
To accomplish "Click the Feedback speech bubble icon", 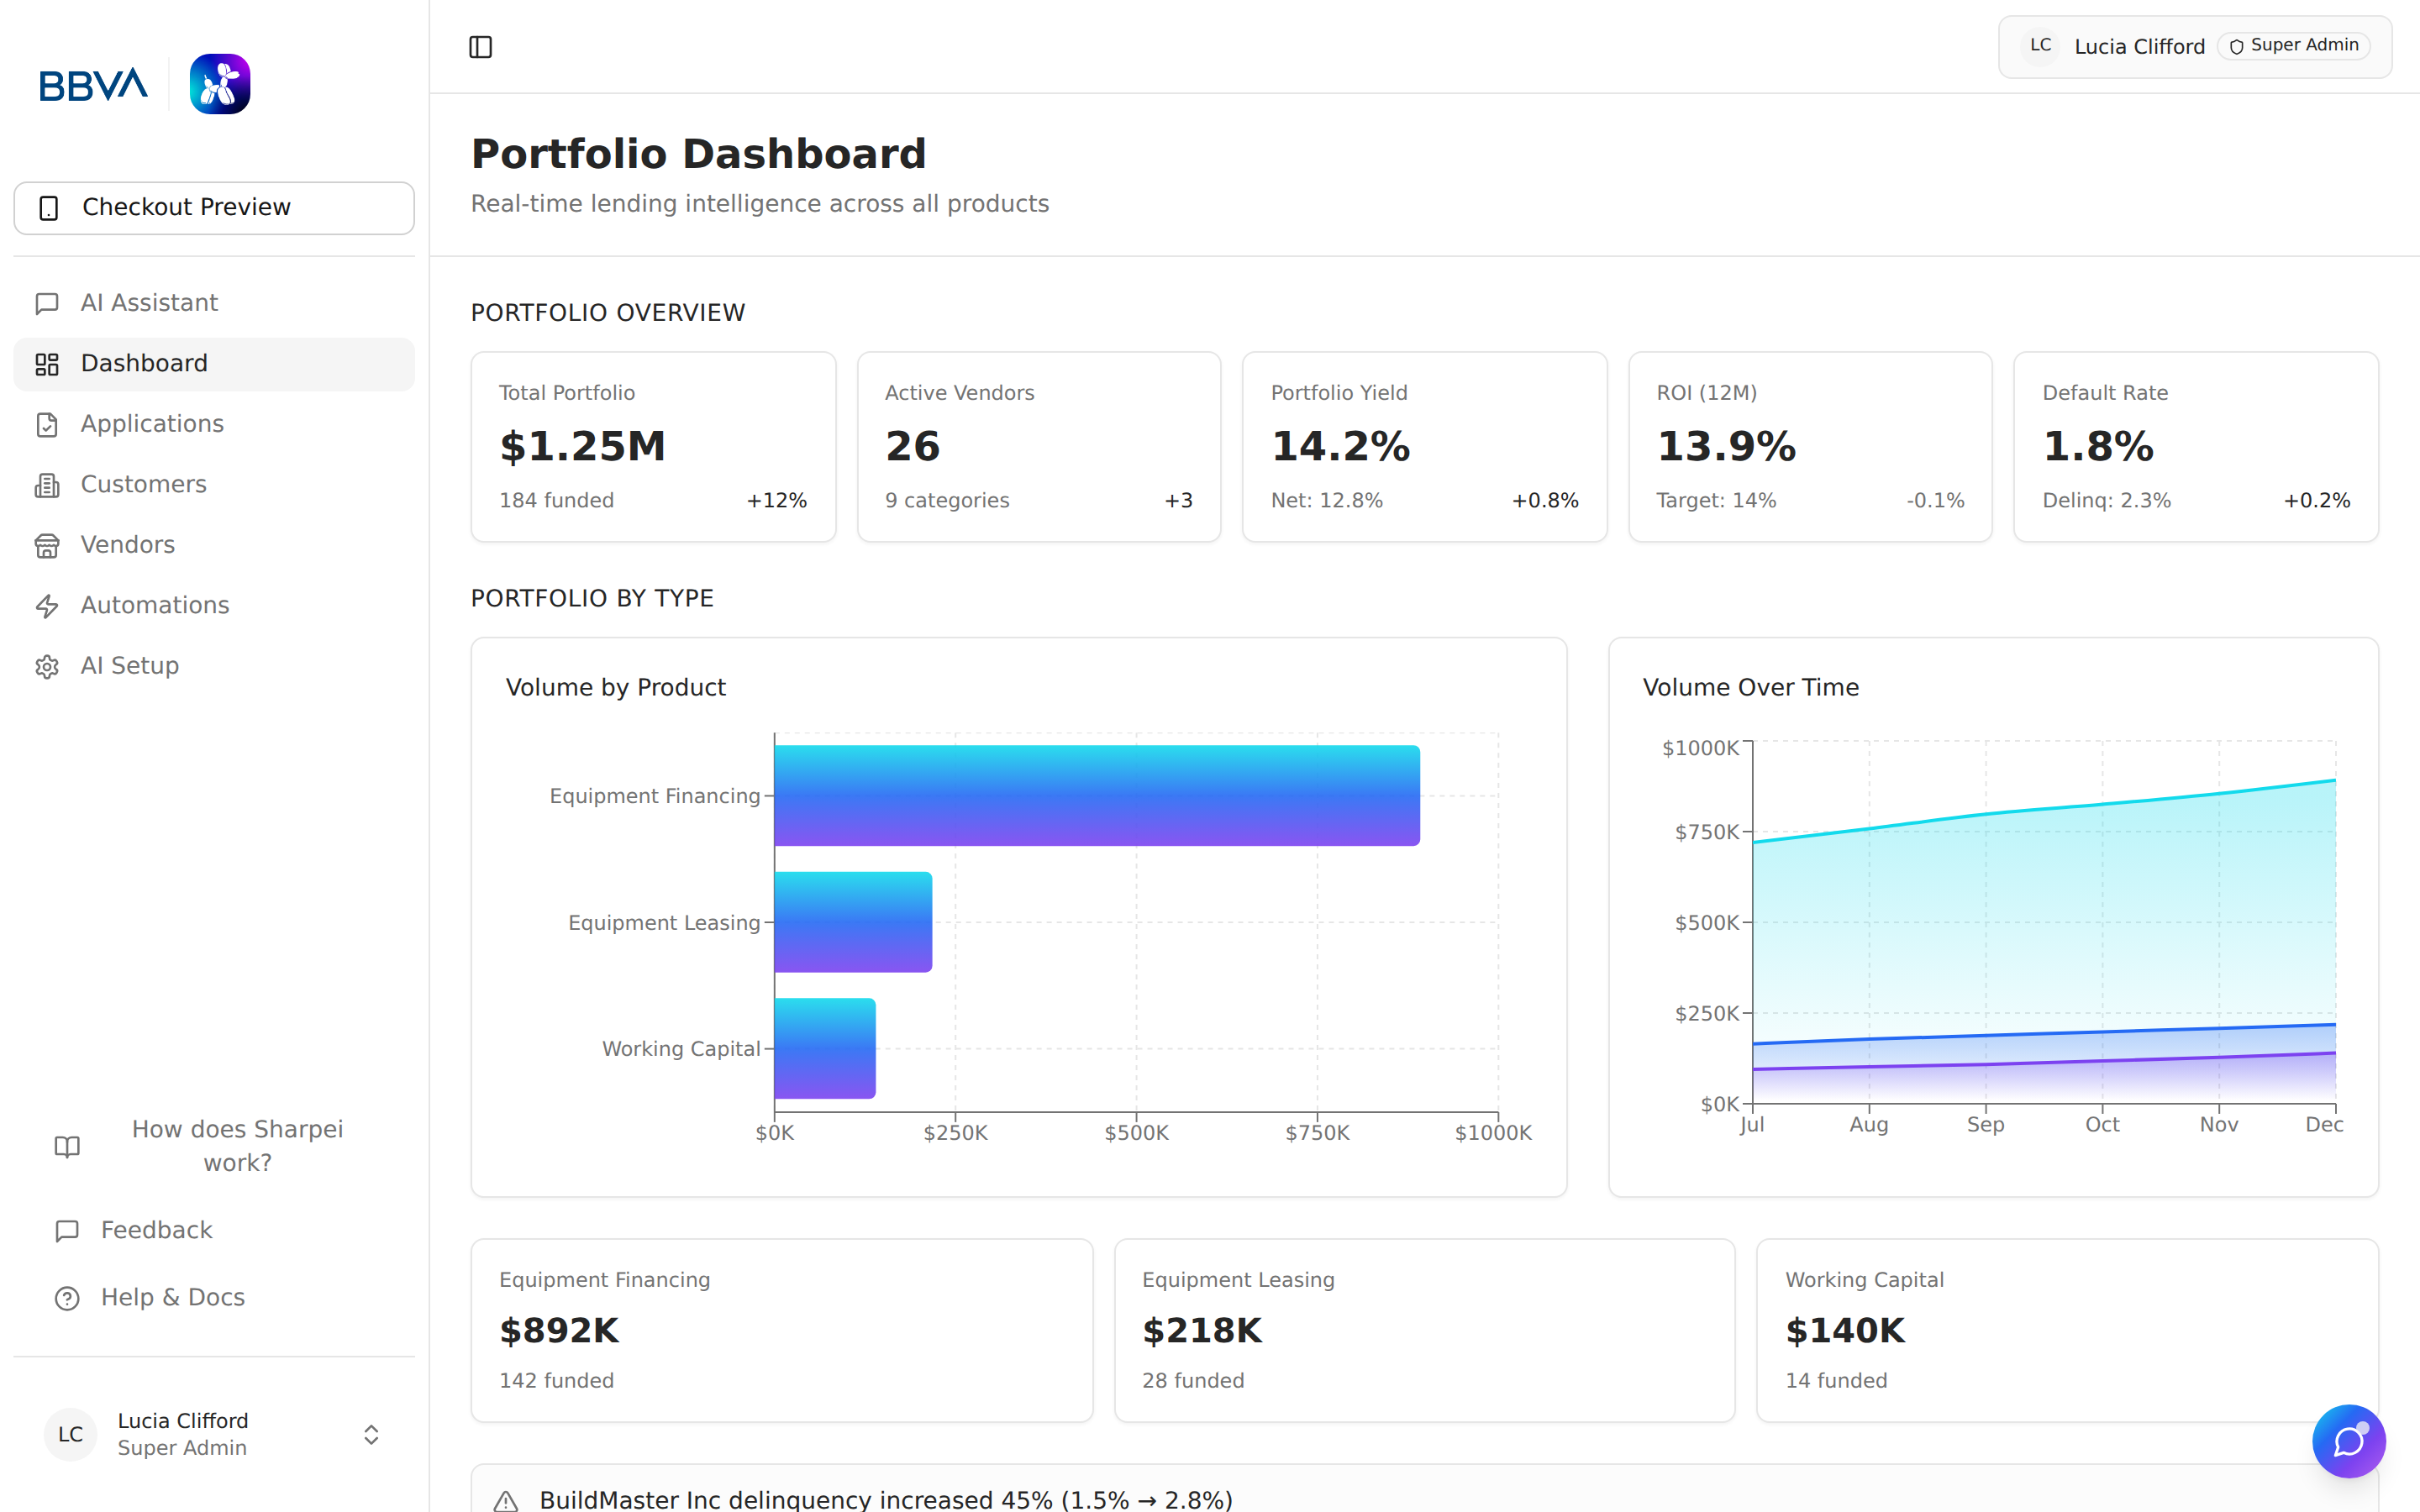I will [x=66, y=1230].
